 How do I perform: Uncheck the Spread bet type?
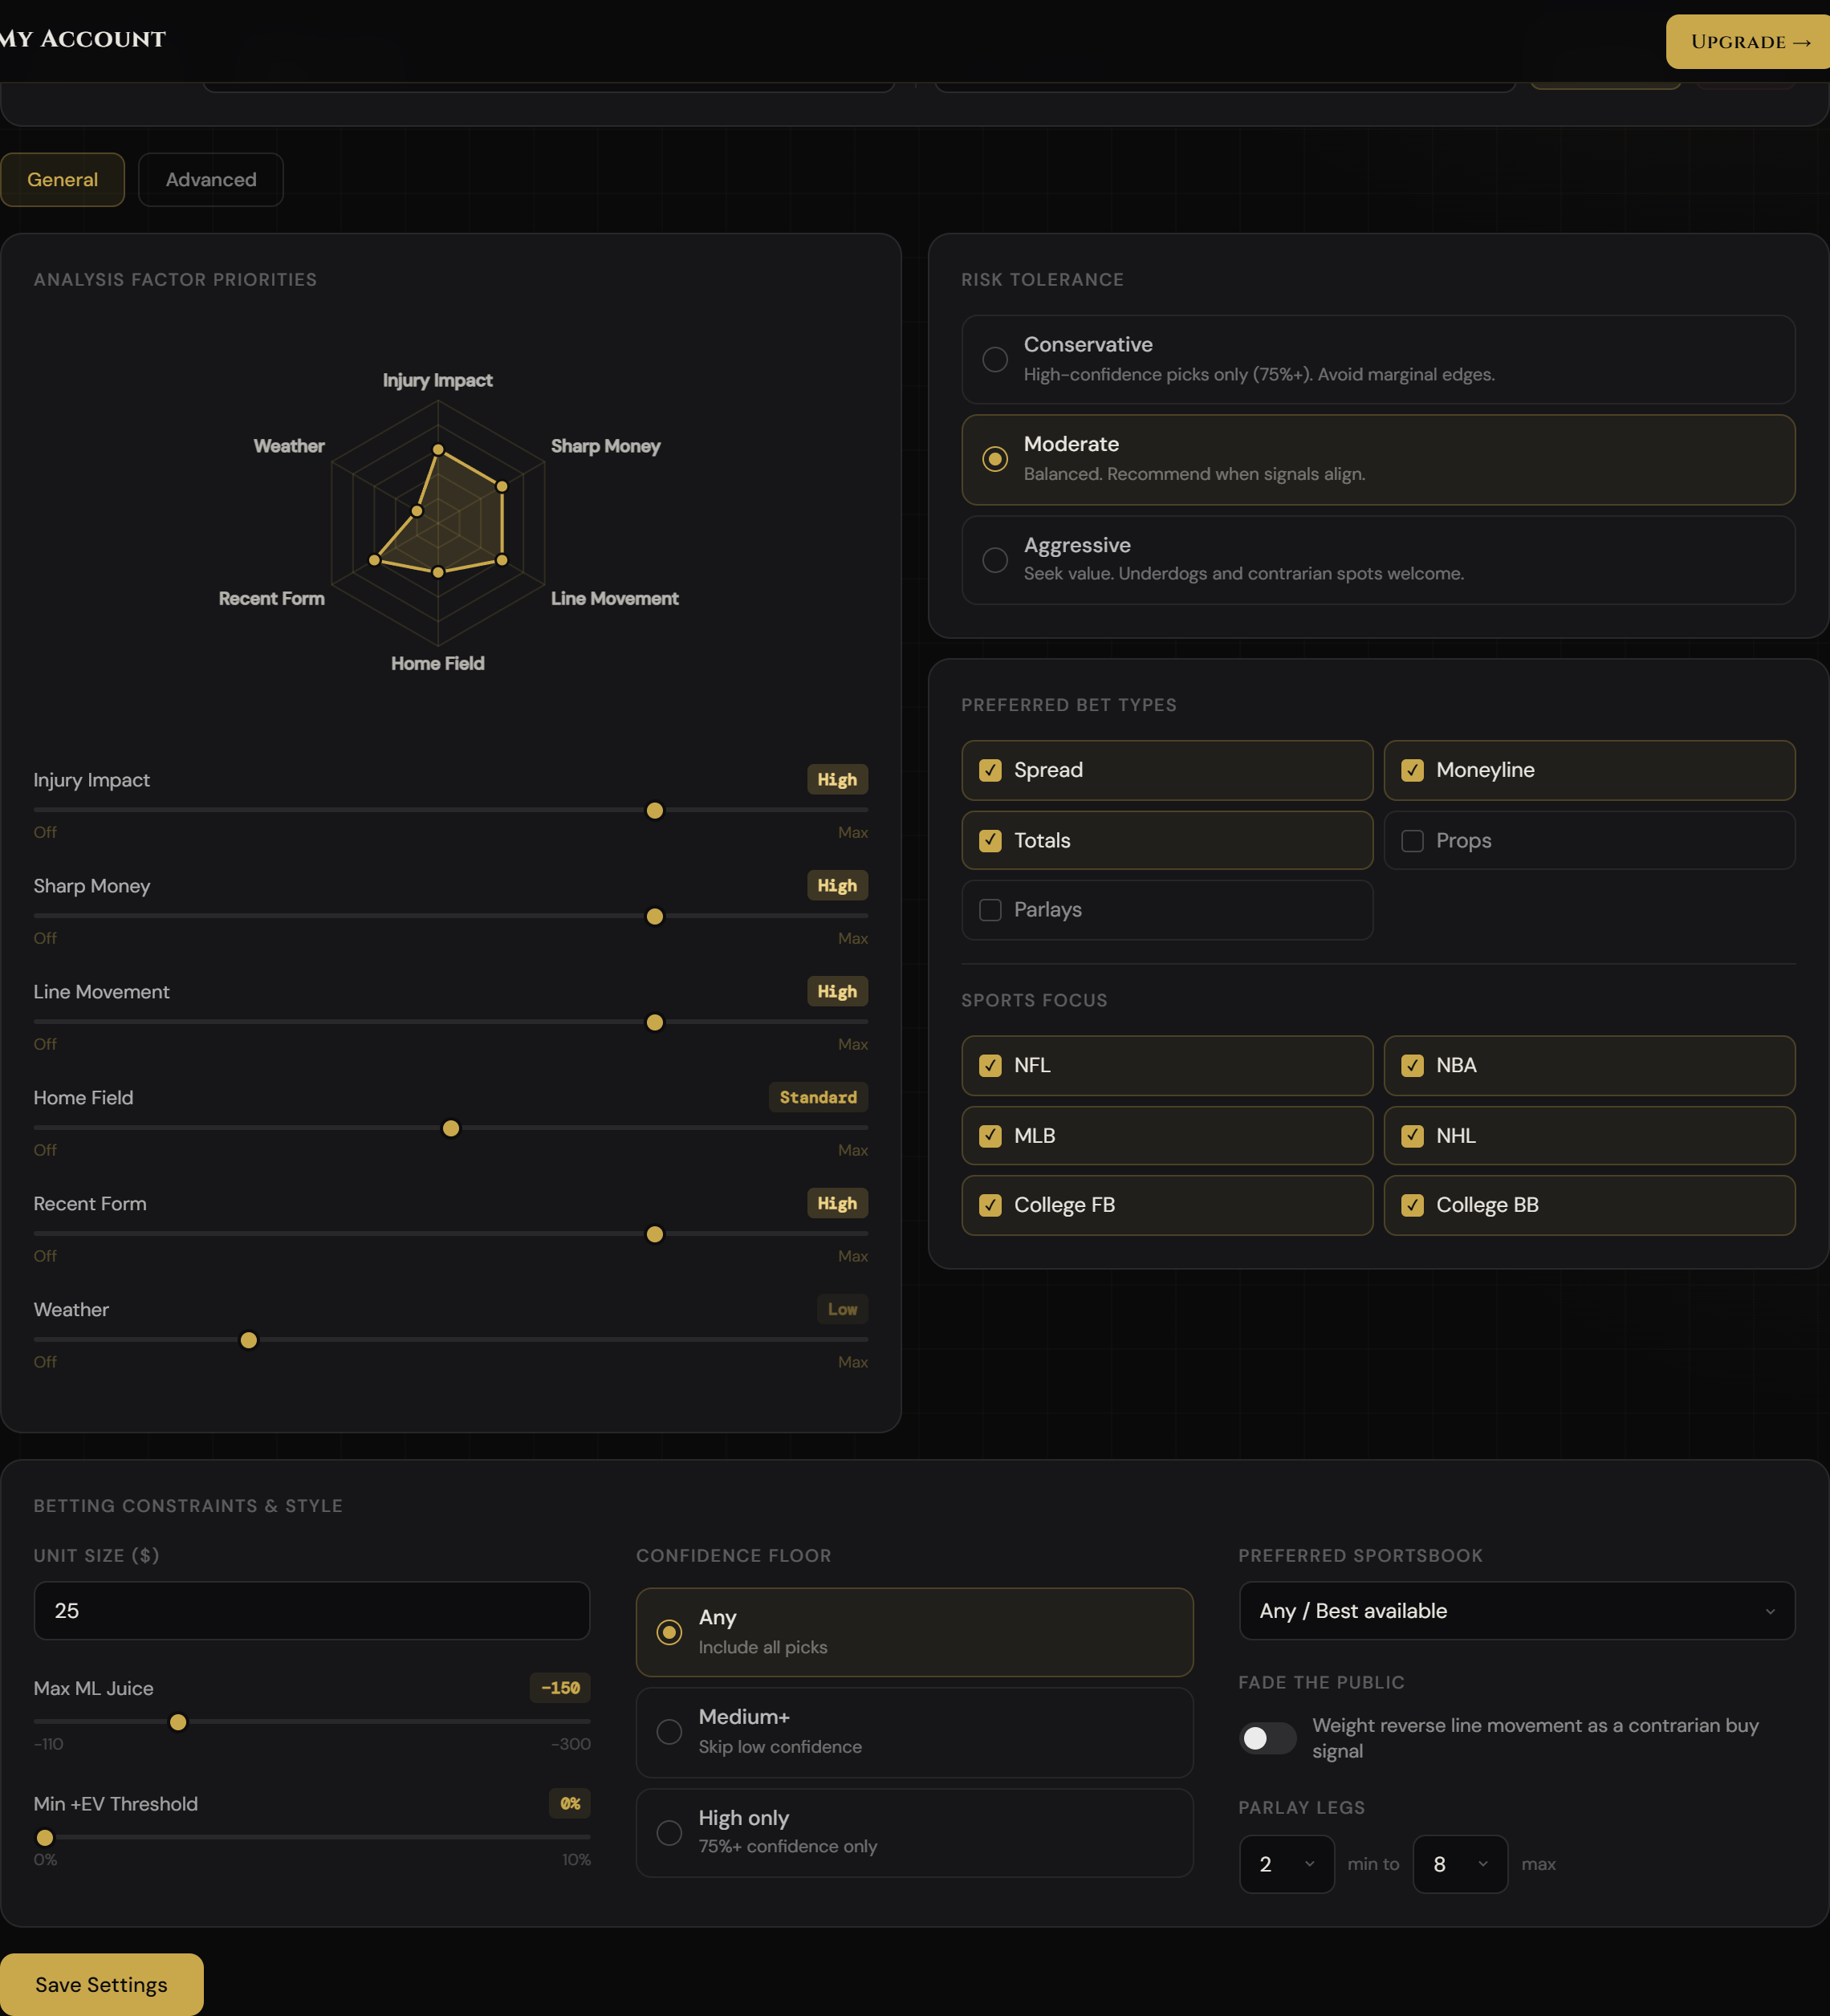tap(1167, 770)
